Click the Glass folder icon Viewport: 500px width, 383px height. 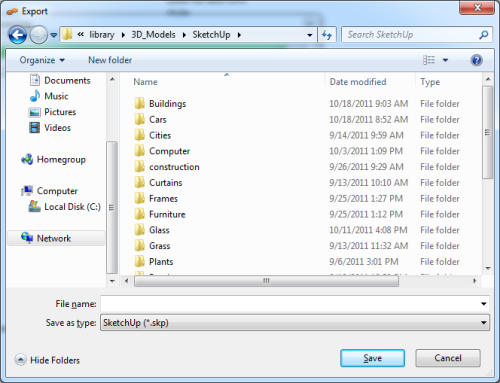140,230
